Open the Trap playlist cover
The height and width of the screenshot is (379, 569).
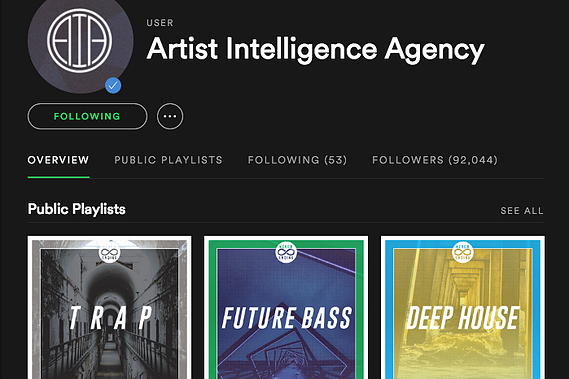(x=110, y=307)
